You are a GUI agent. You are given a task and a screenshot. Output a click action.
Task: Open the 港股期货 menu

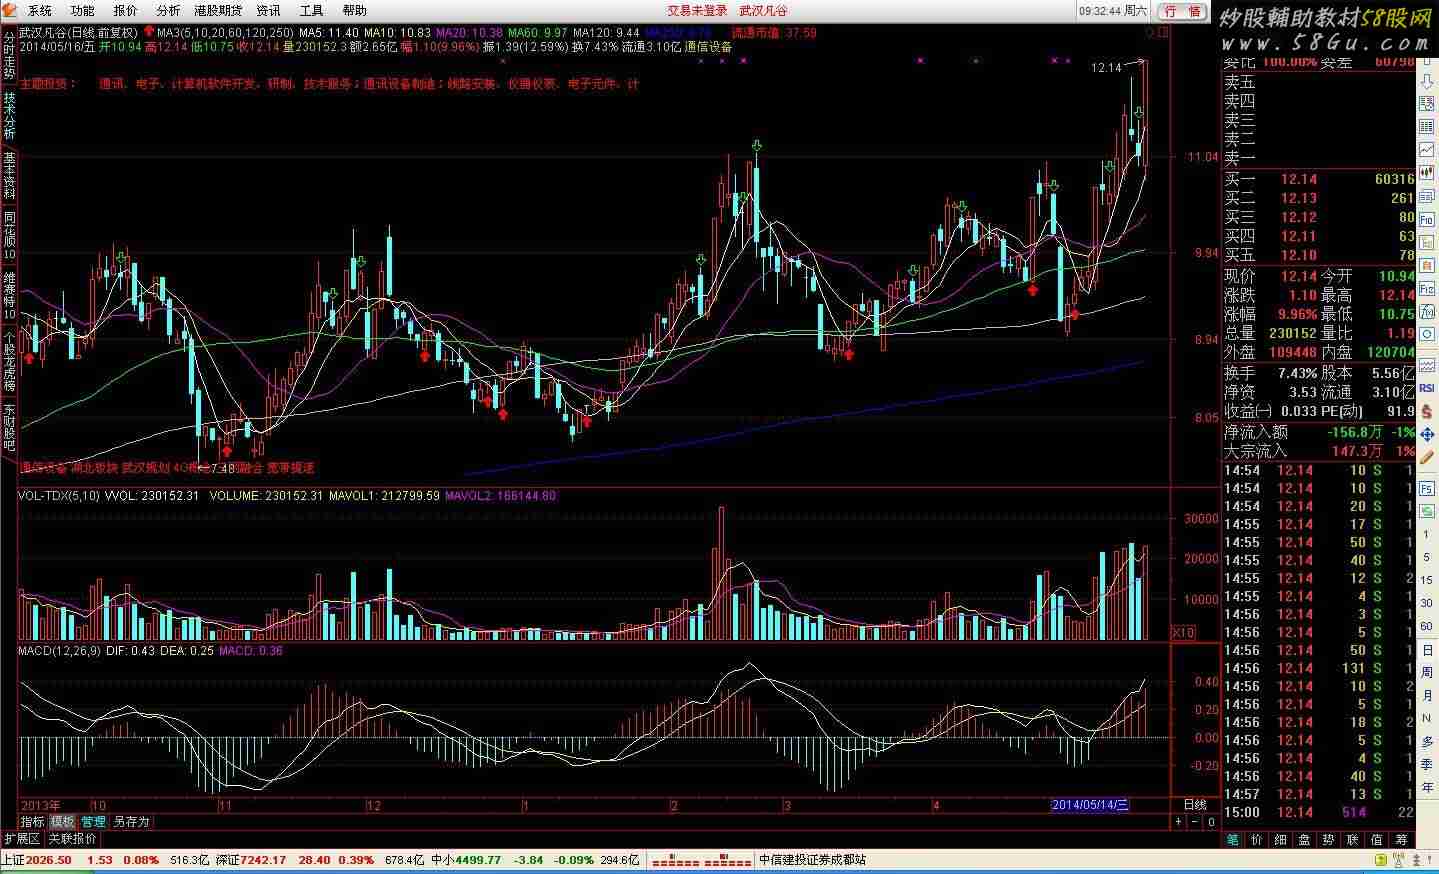(x=218, y=10)
